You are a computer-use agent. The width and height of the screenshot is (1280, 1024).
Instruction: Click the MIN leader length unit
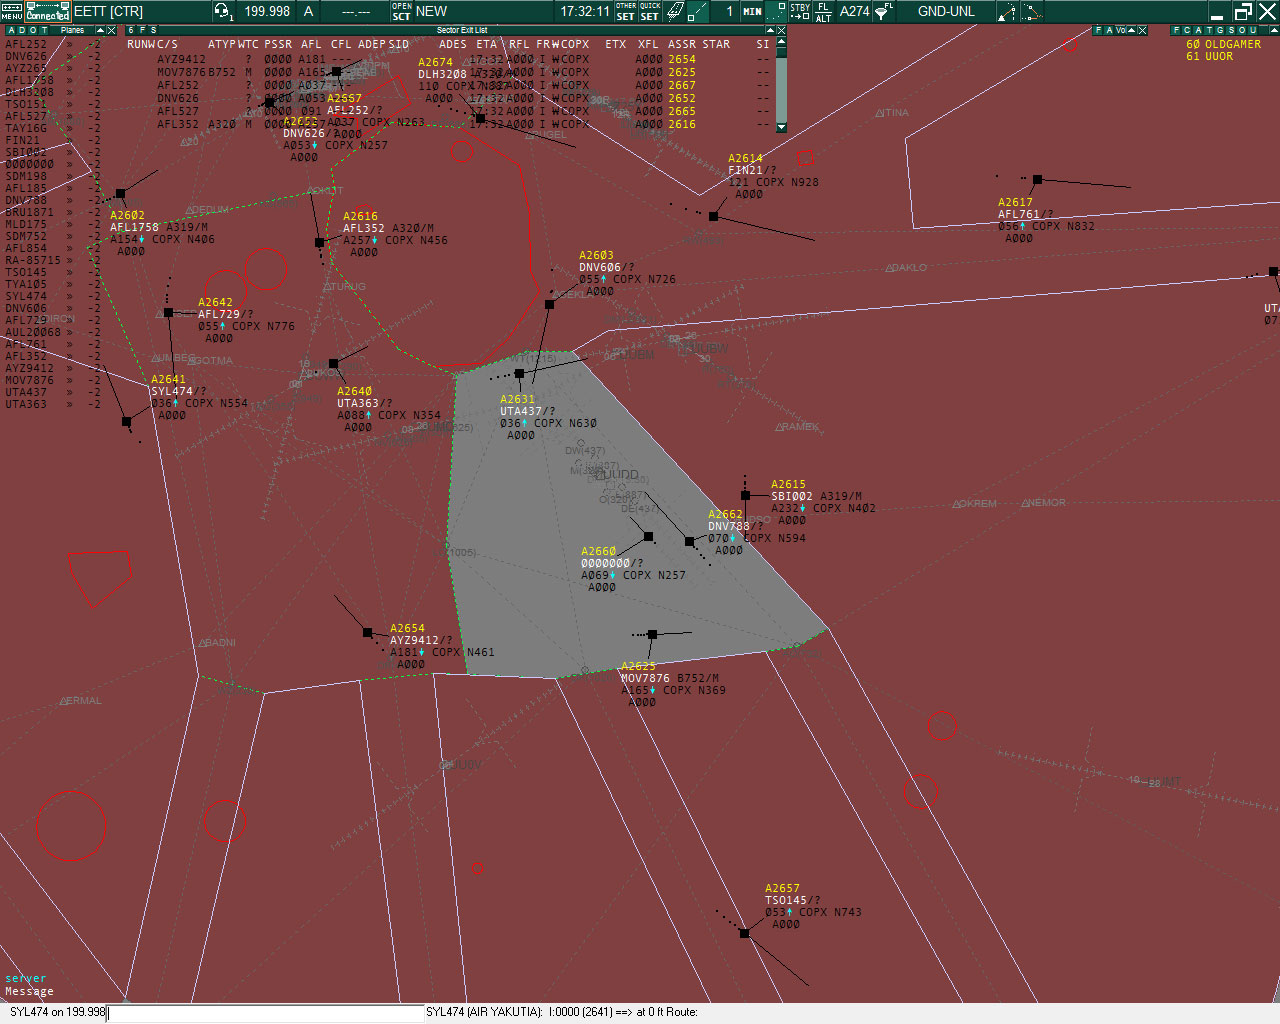pyautogui.click(x=752, y=11)
